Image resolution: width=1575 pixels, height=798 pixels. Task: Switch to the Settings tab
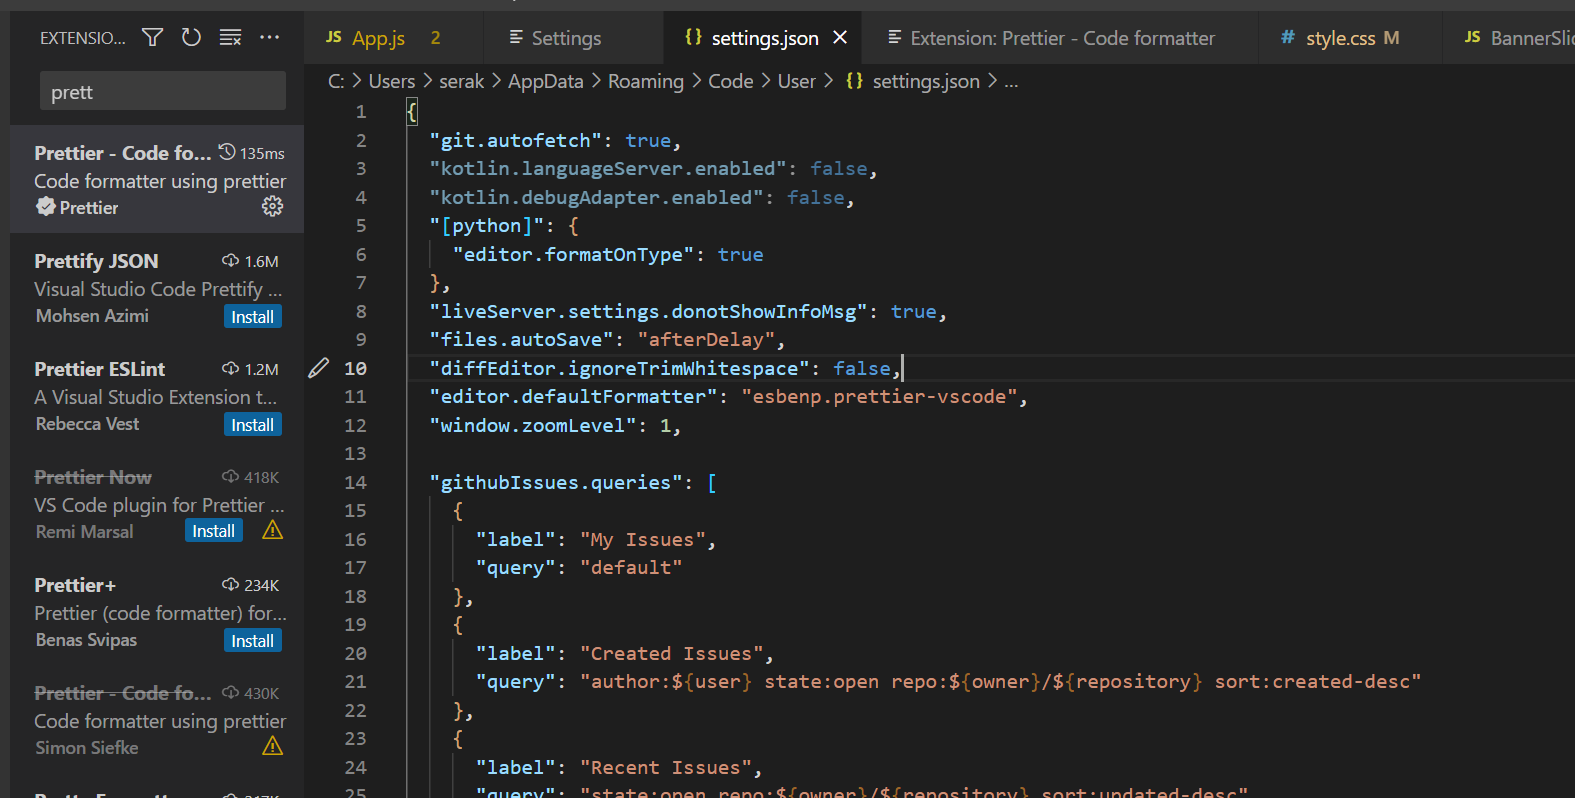pos(572,38)
